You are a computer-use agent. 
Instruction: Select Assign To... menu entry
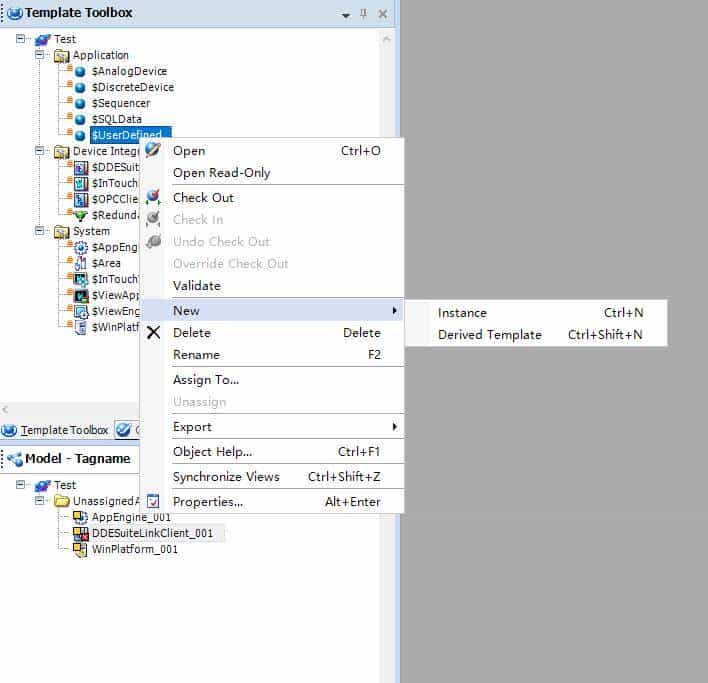[x=273, y=380]
